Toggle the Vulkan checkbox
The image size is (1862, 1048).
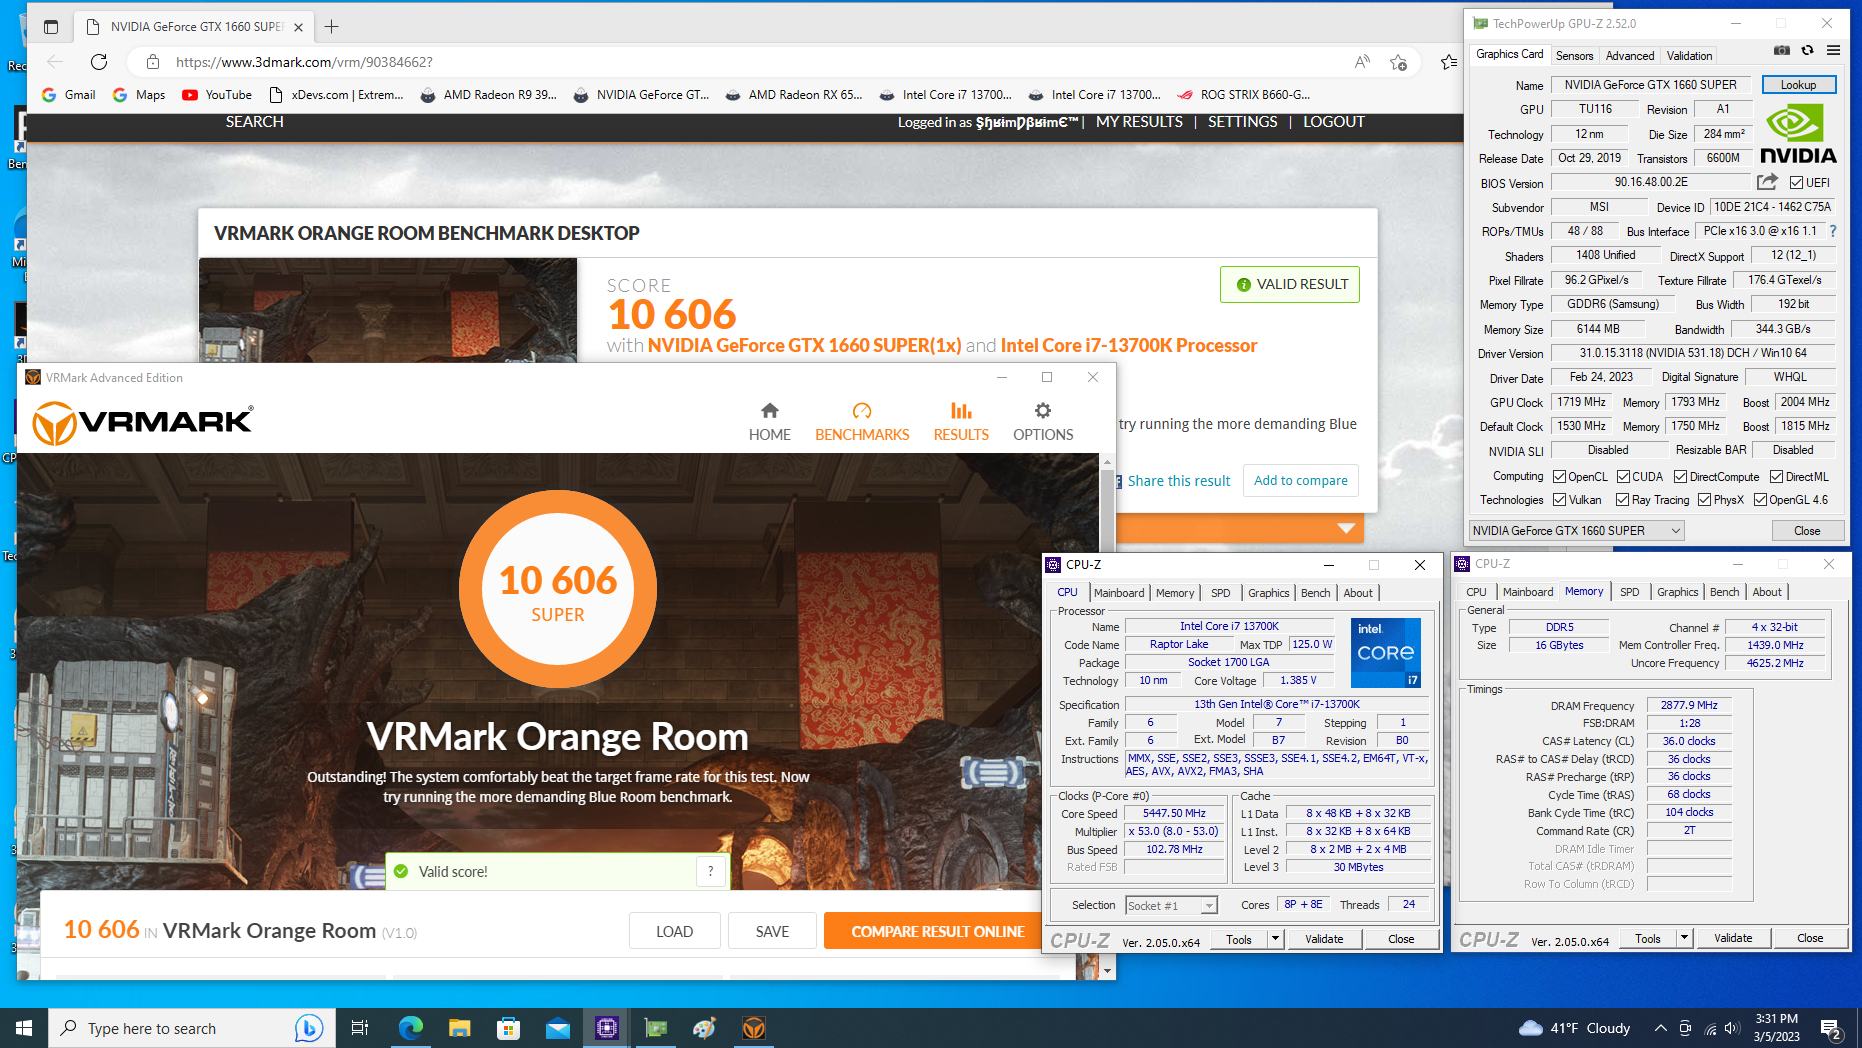[x=1559, y=500]
